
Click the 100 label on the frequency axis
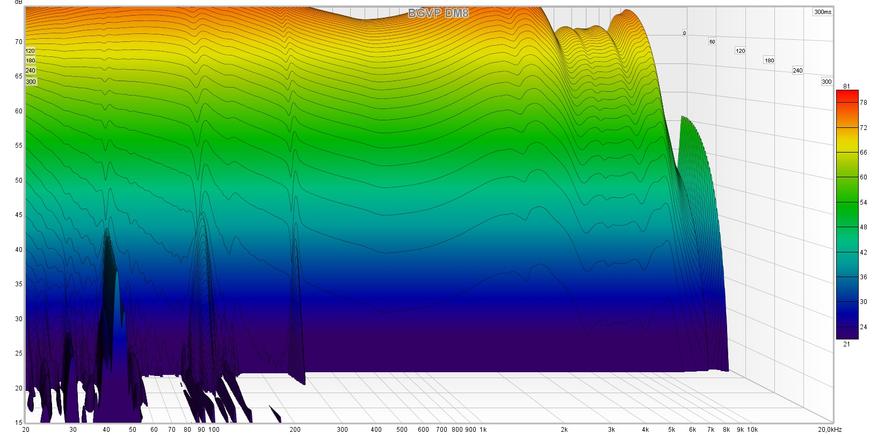pos(214,430)
